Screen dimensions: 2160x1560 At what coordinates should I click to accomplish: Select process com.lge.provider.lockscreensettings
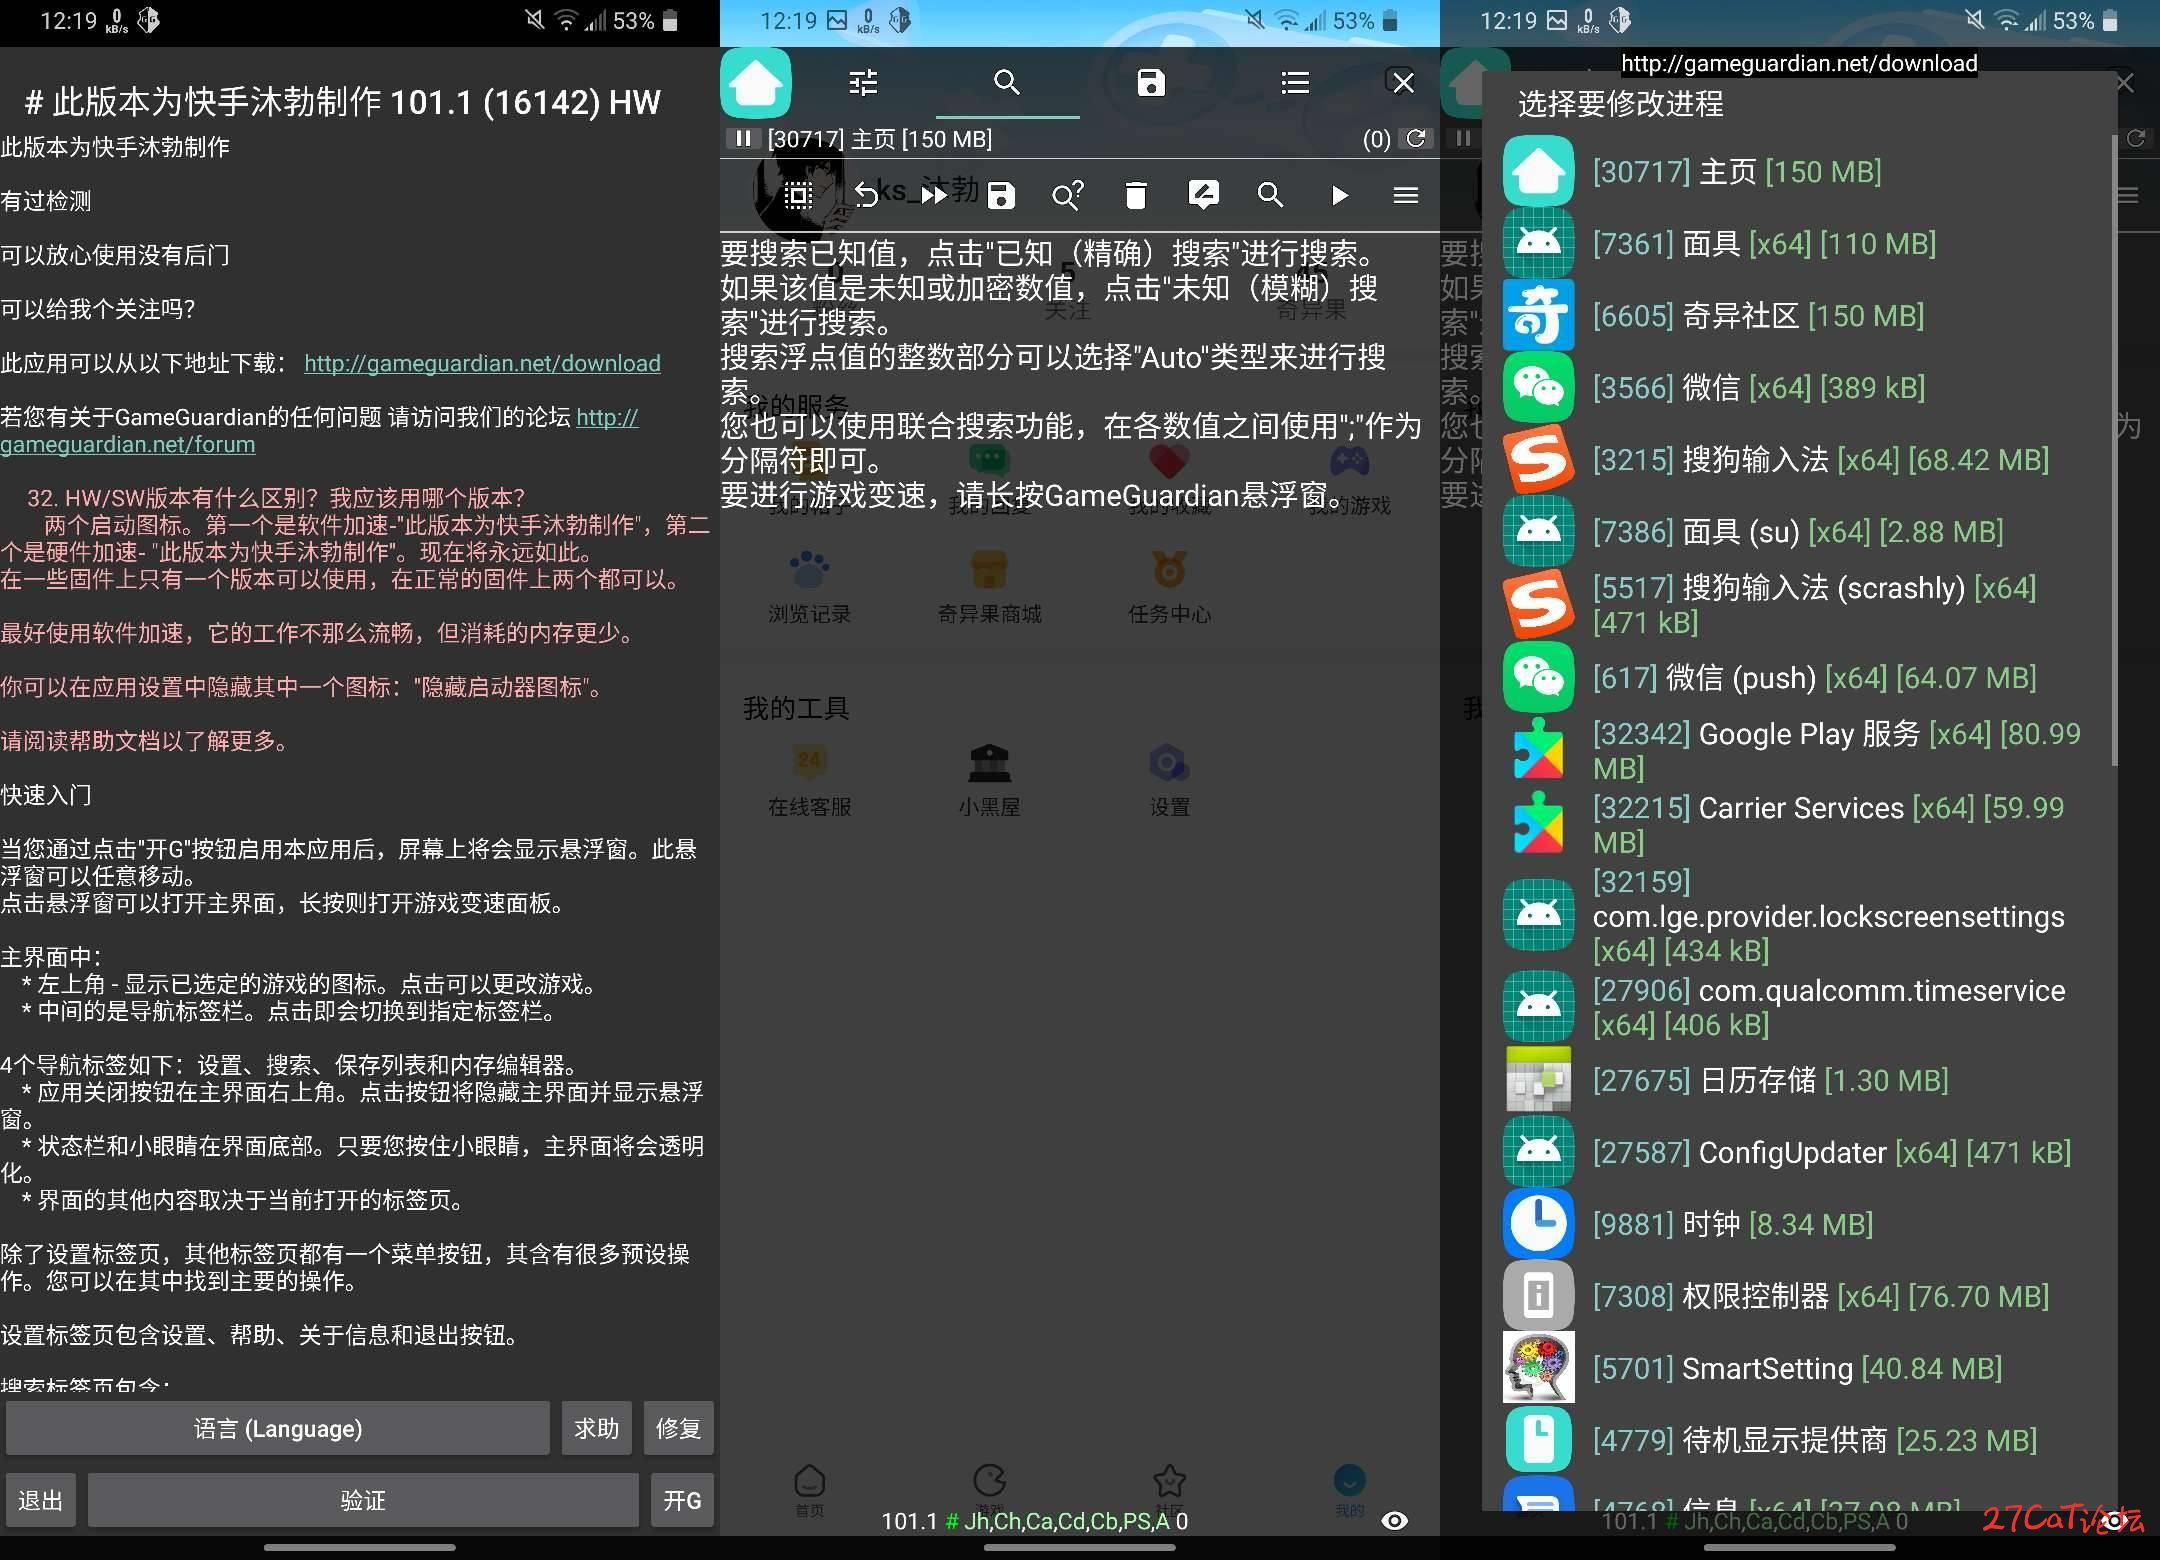pos(1800,915)
